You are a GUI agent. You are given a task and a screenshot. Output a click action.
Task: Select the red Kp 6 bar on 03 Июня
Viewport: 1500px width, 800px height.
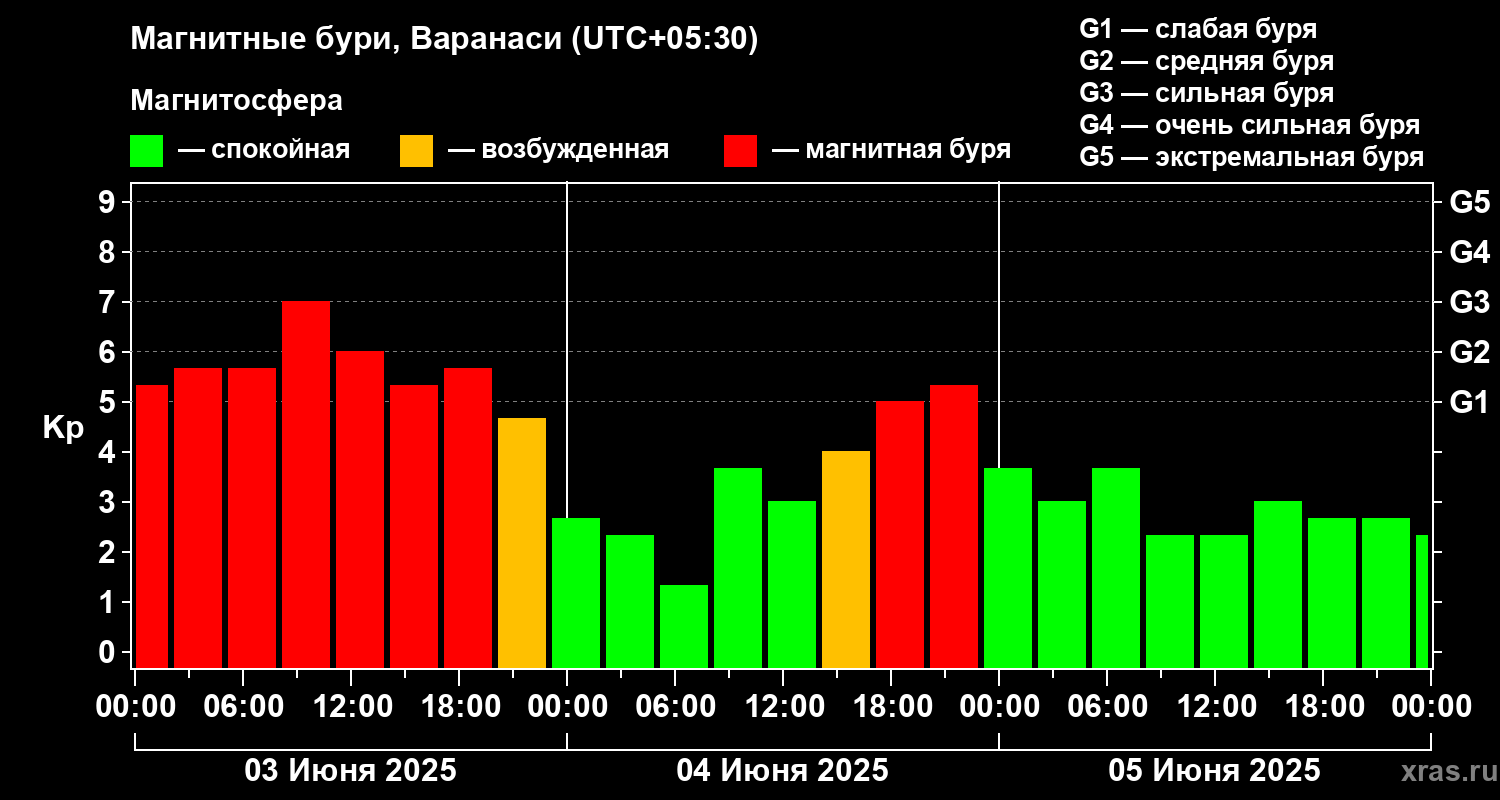(360, 510)
